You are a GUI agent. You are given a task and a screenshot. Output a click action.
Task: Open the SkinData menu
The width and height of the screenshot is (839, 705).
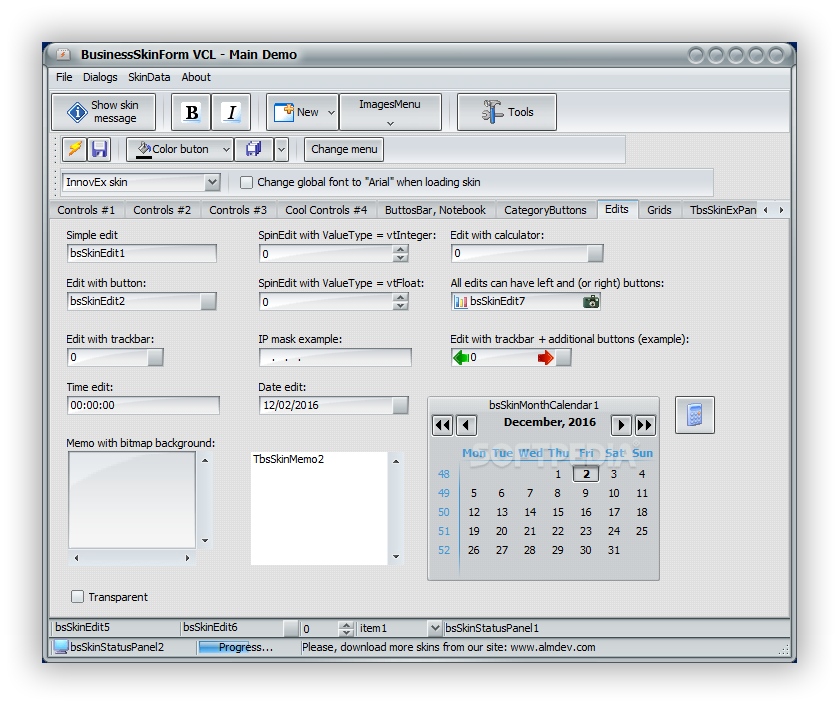pyautogui.click(x=149, y=77)
